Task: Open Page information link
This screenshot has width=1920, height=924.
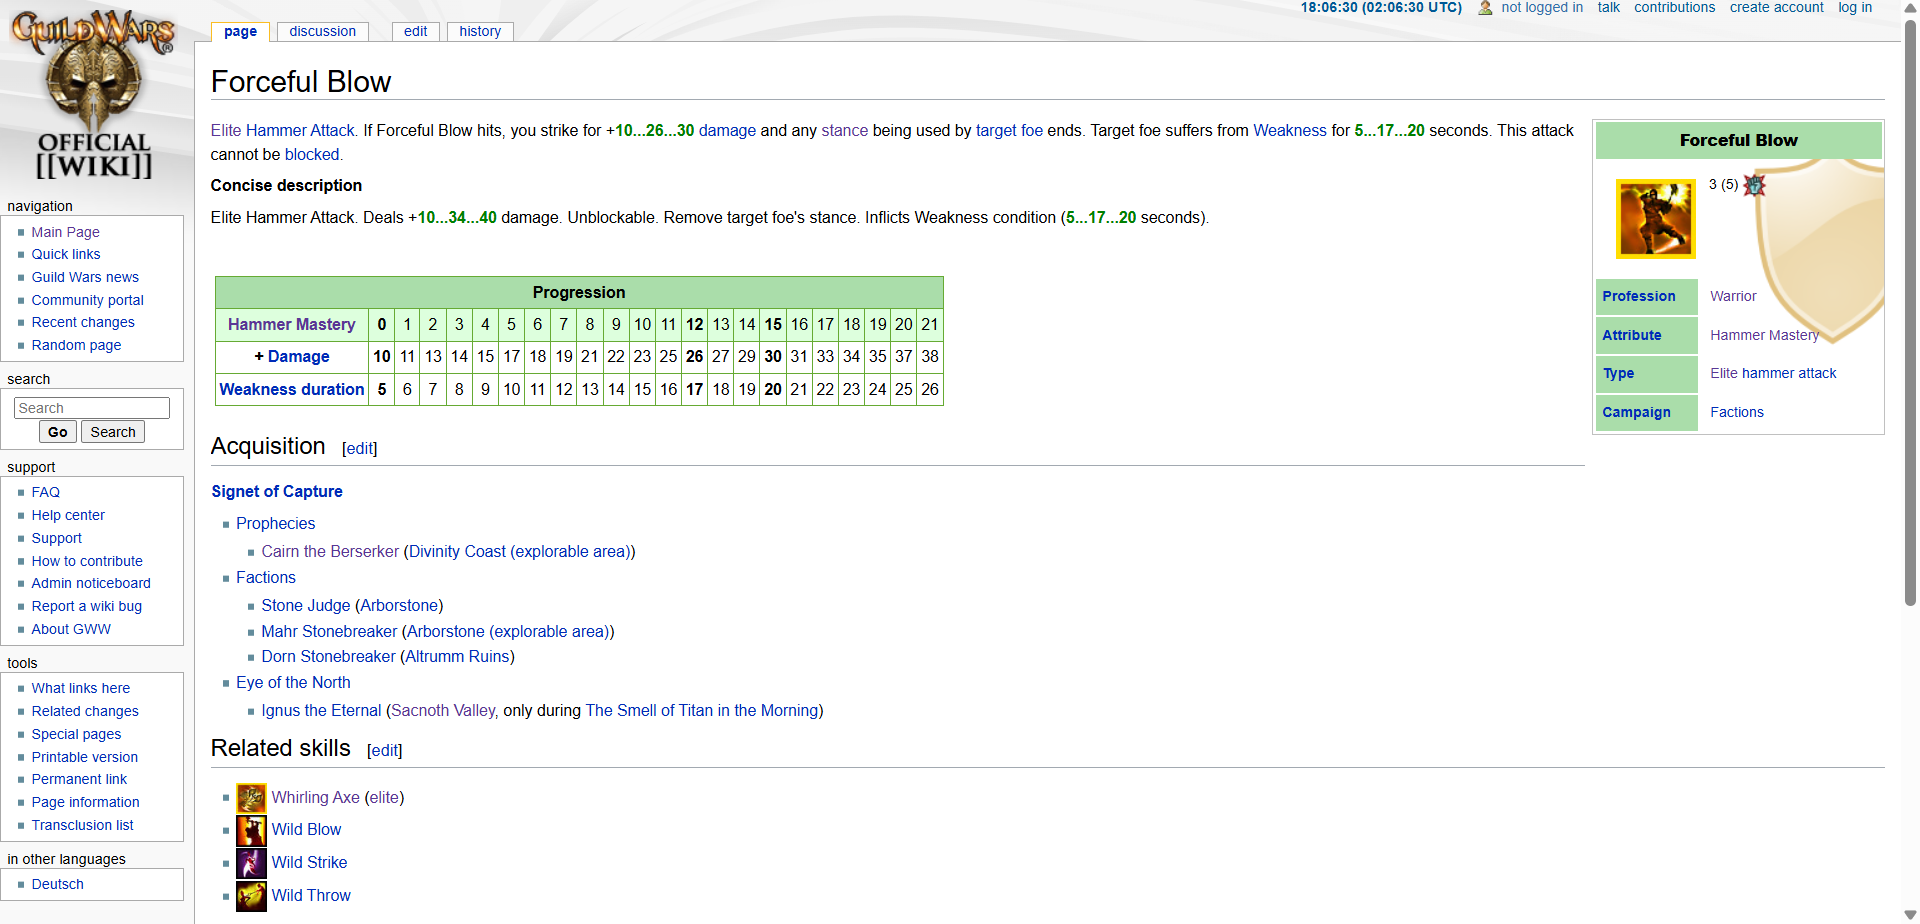Action: [85, 802]
